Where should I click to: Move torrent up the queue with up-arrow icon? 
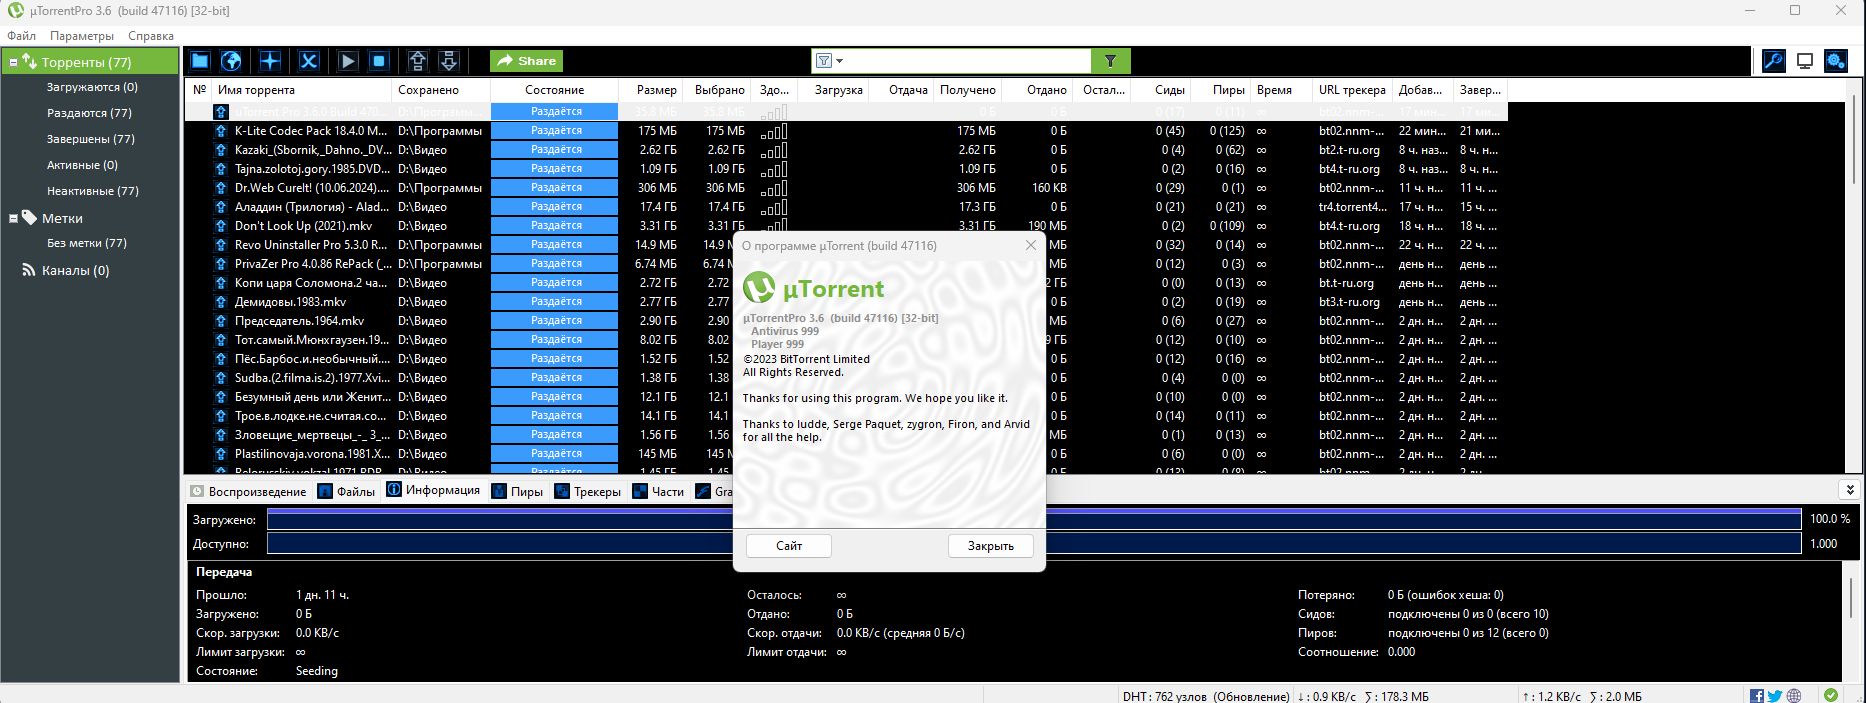pyautogui.click(x=418, y=61)
